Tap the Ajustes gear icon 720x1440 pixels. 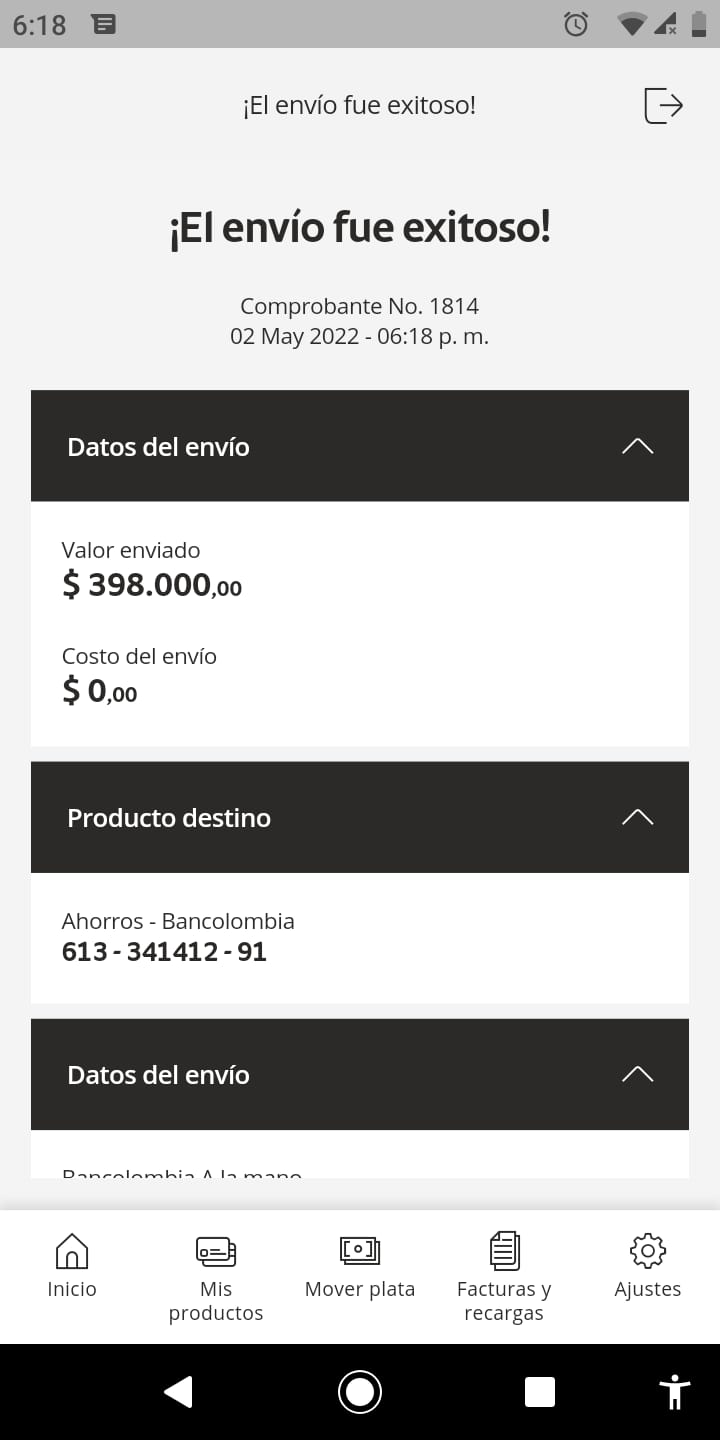(x=648, y=1250)
